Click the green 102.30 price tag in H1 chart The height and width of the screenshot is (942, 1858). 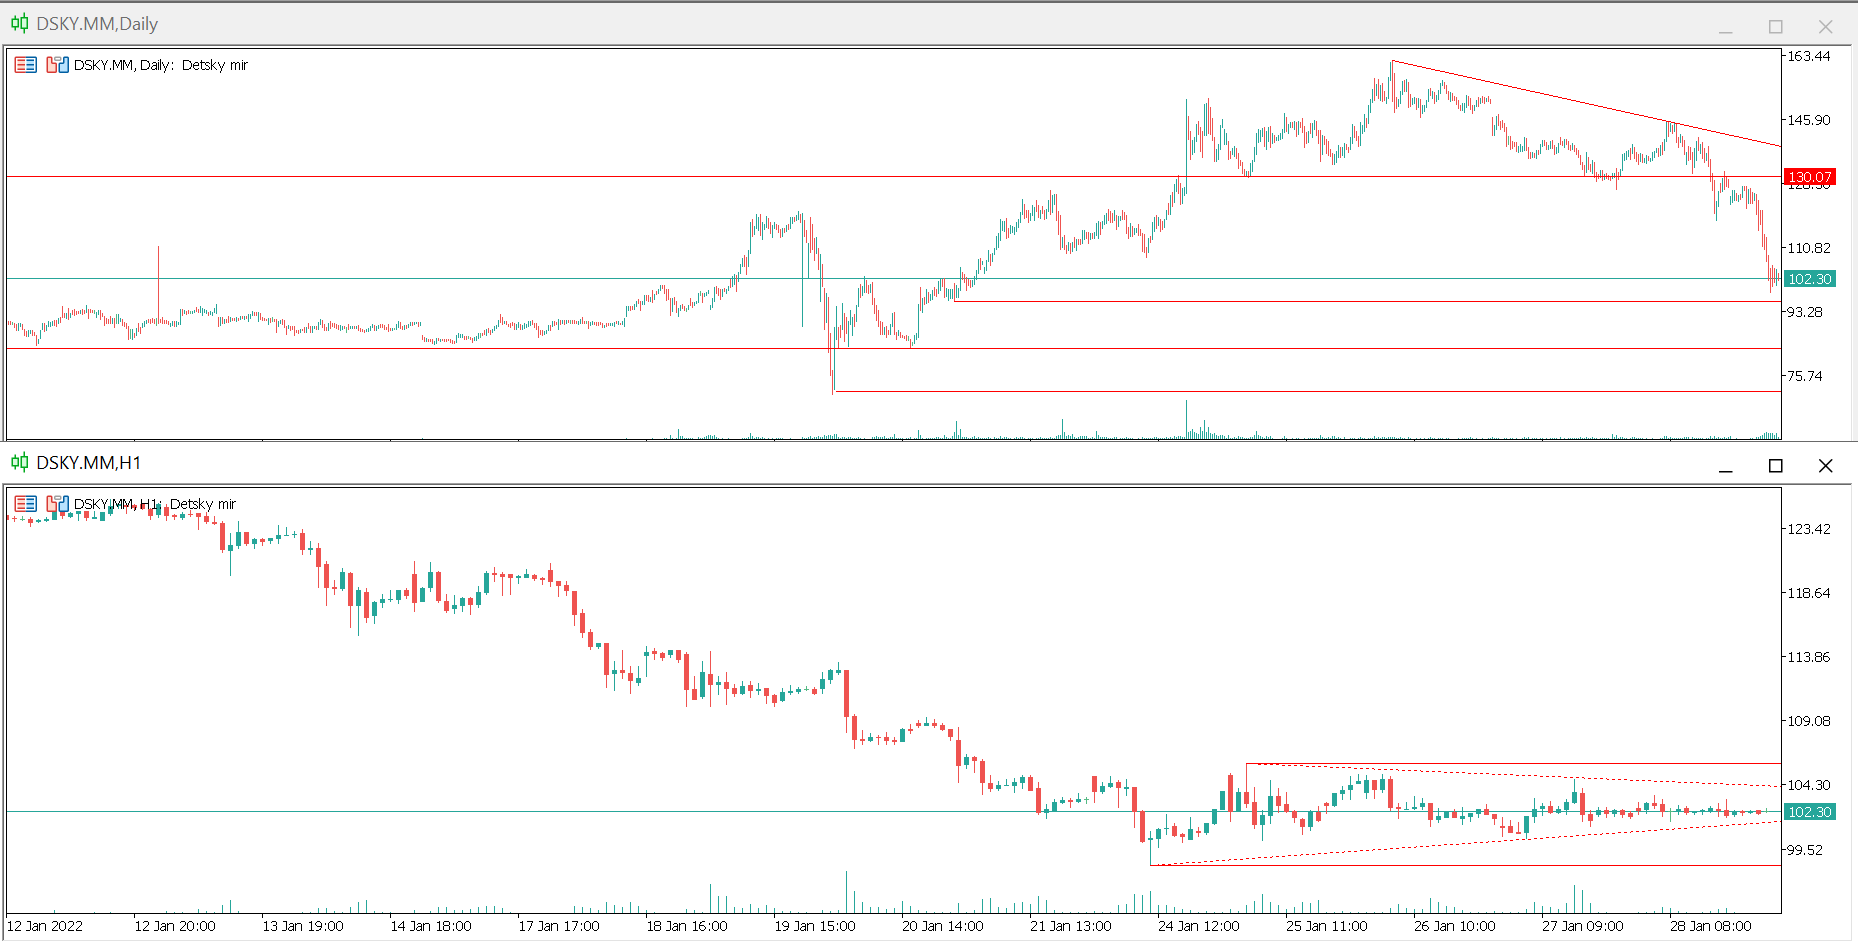click(x=1810, y=812)
